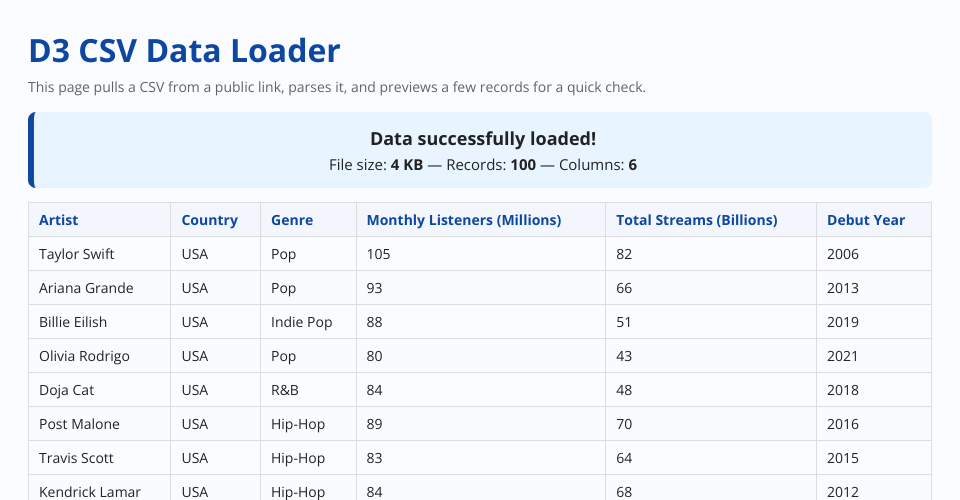Viewport: 960px width, 500px height.
Task: Click the D3 CSV Data Loader heading
Action: 184,50
